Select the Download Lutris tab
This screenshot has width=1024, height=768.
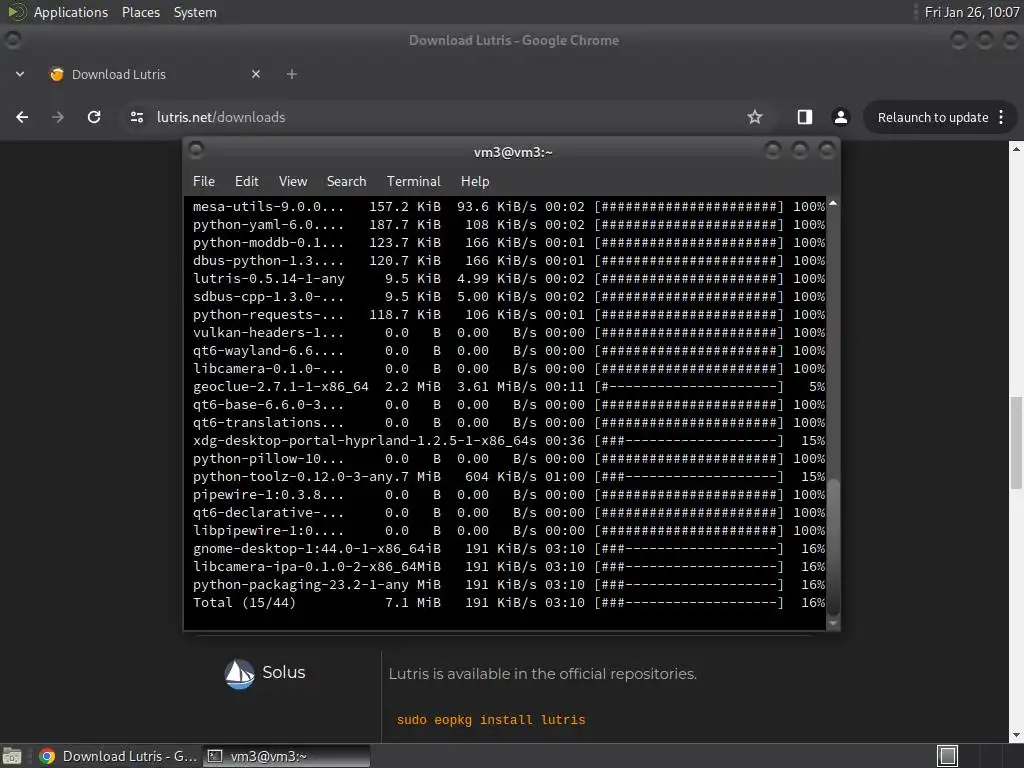click(156, 74)
